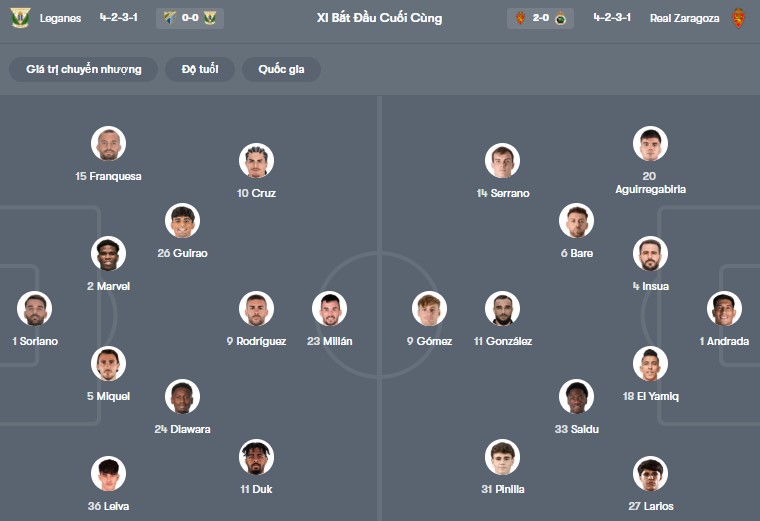760x521 pixels.
Task: Open the 2-0 previous match score badge
Action: [540, 18]
